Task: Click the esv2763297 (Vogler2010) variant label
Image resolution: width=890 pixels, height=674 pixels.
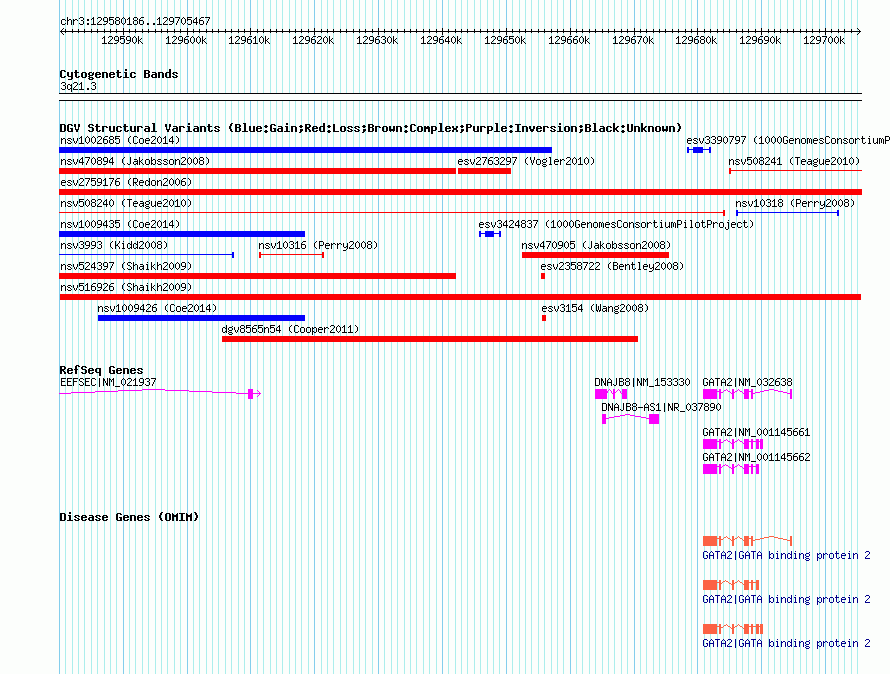Action: pos(526,161)
